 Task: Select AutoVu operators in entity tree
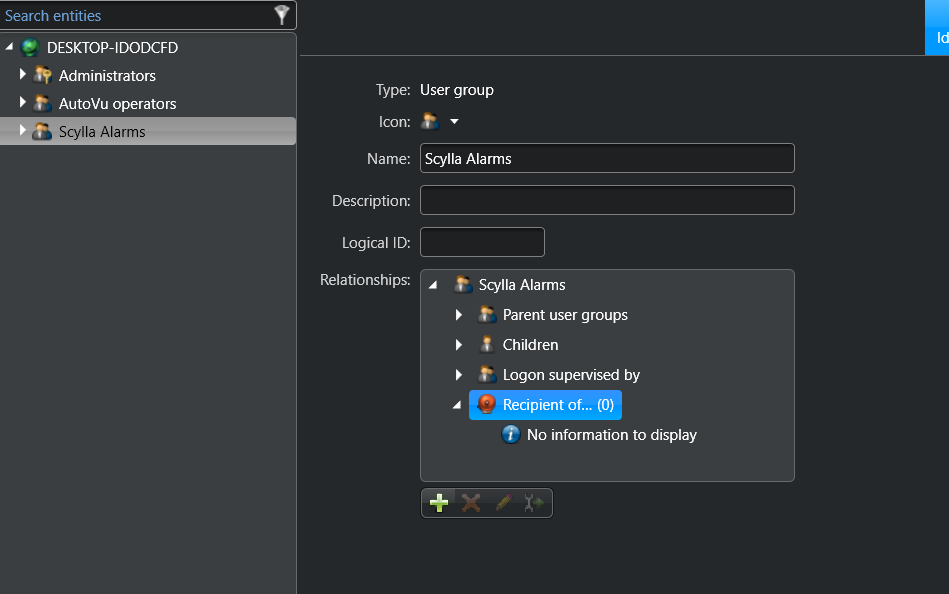tap(117, 104)
